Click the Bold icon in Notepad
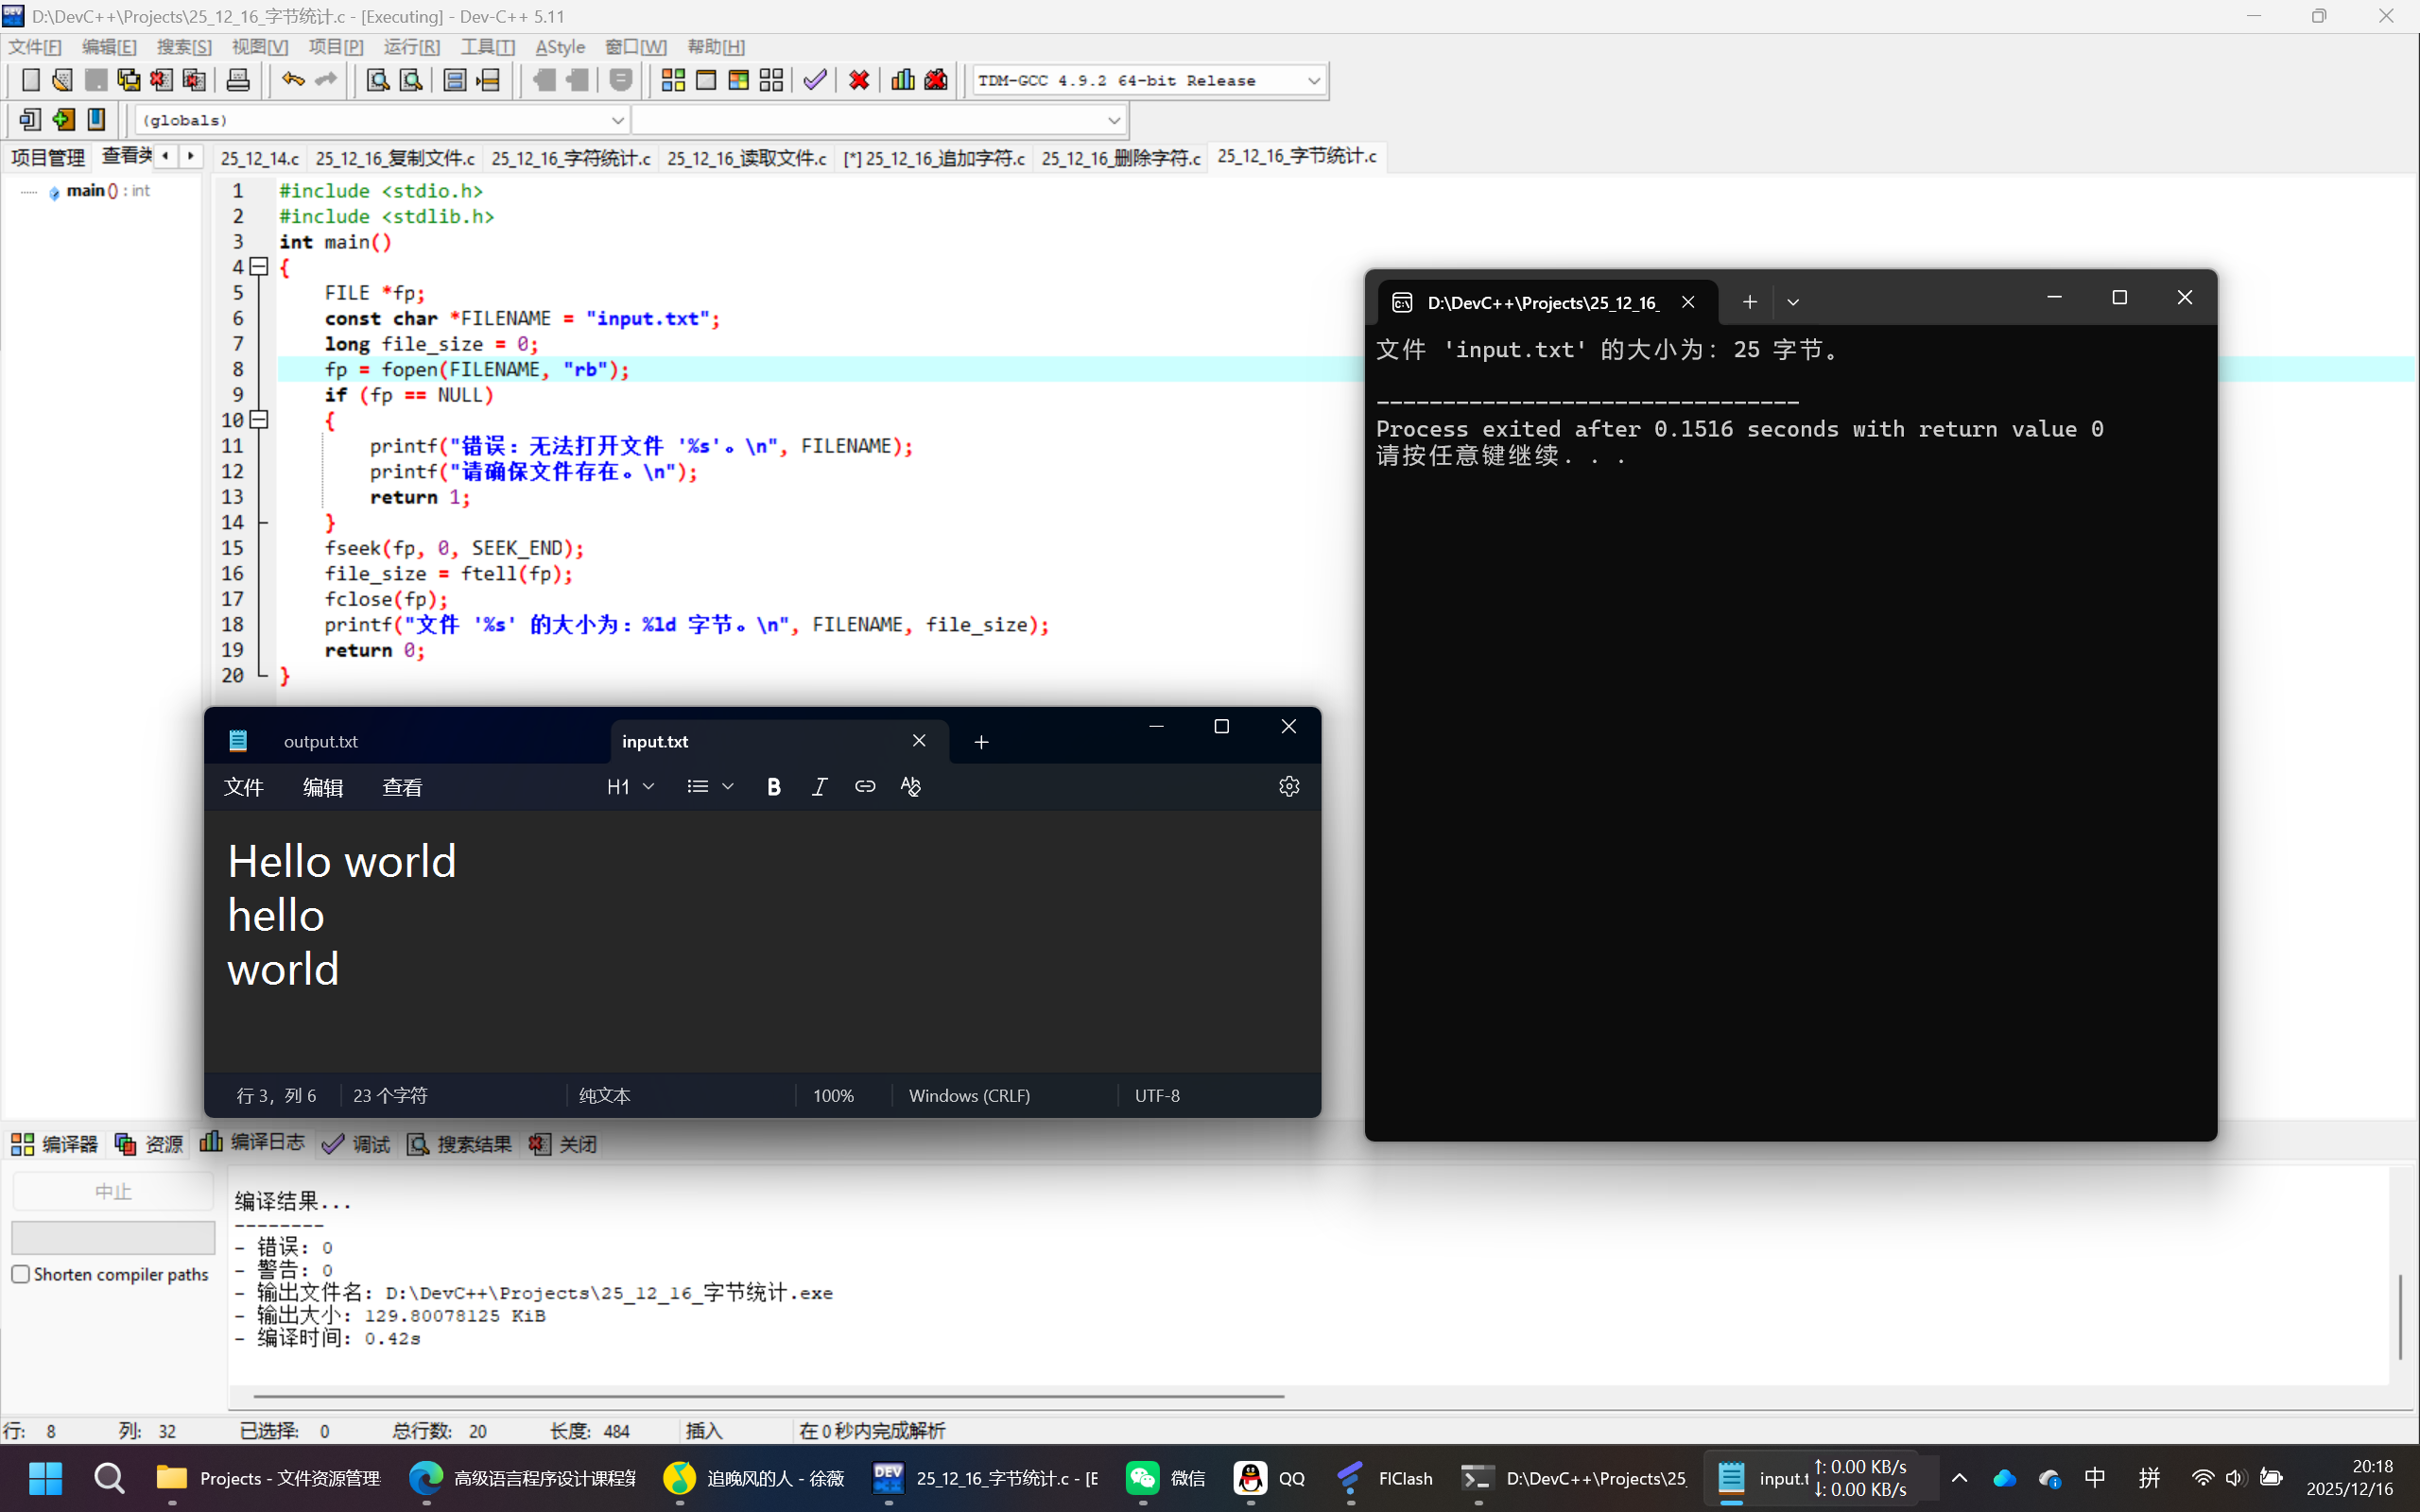This screenshot has height=1512, width=2420. click(x=773, y=787)
